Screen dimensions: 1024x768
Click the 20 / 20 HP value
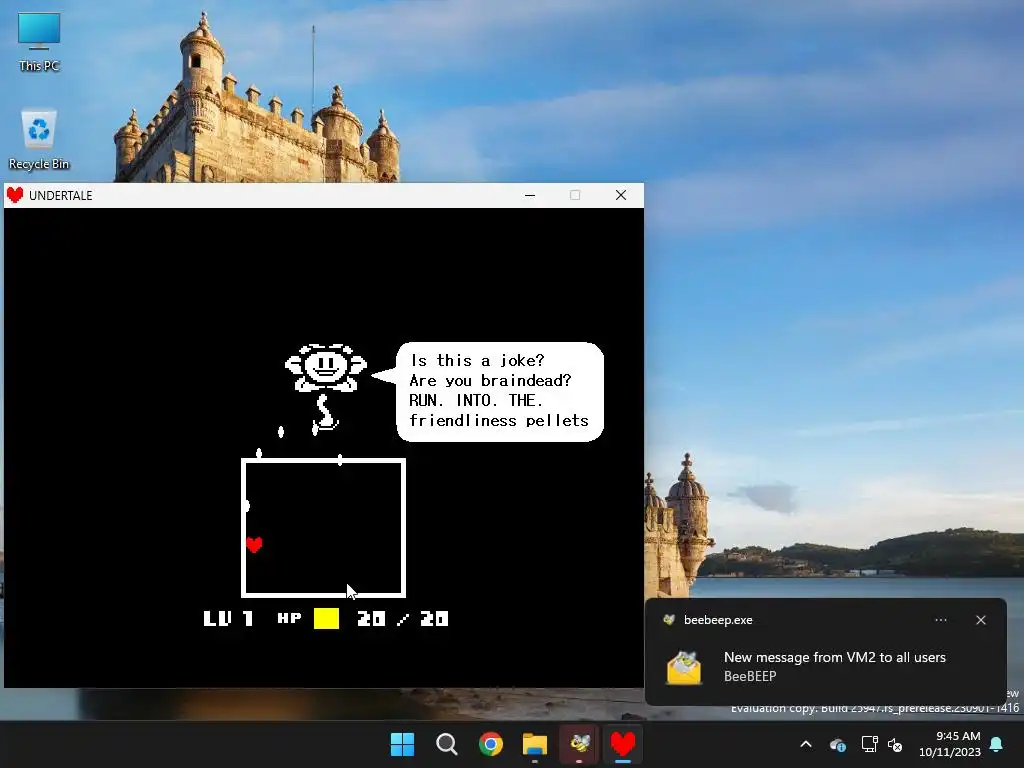point(402,618)
